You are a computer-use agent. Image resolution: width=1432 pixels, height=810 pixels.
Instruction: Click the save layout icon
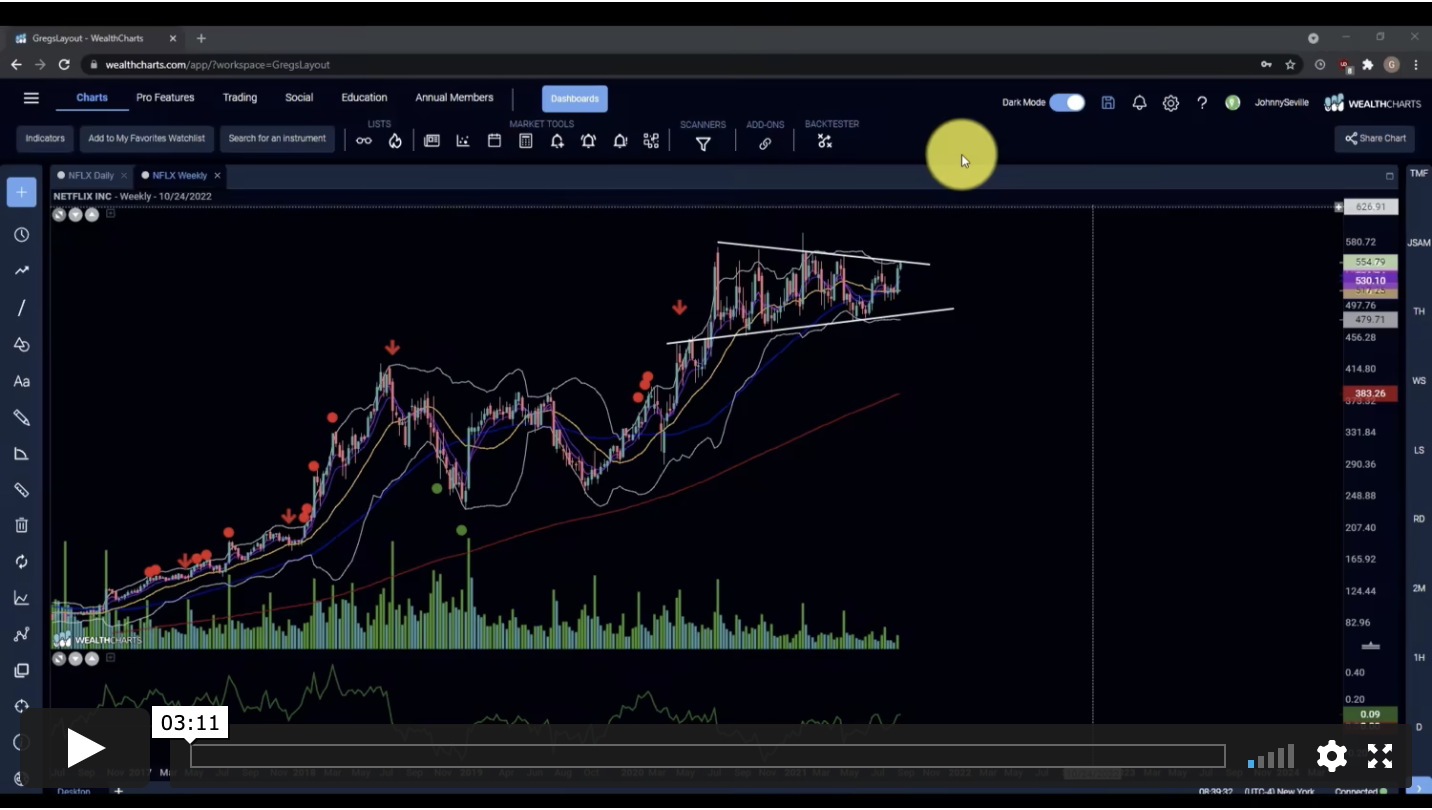[1108, 102]
